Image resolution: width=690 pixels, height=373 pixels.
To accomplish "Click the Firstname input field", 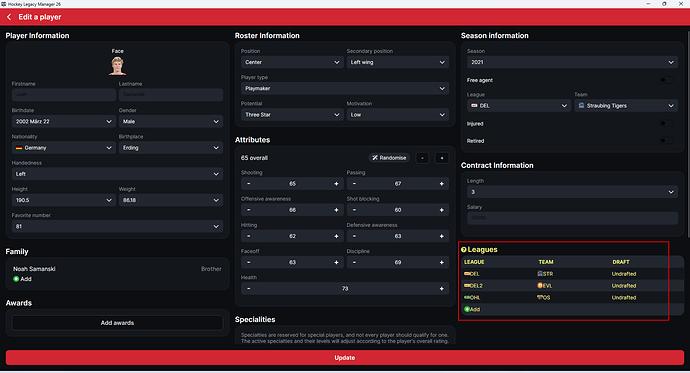I will pyautogui.click(x=64, y=95).
